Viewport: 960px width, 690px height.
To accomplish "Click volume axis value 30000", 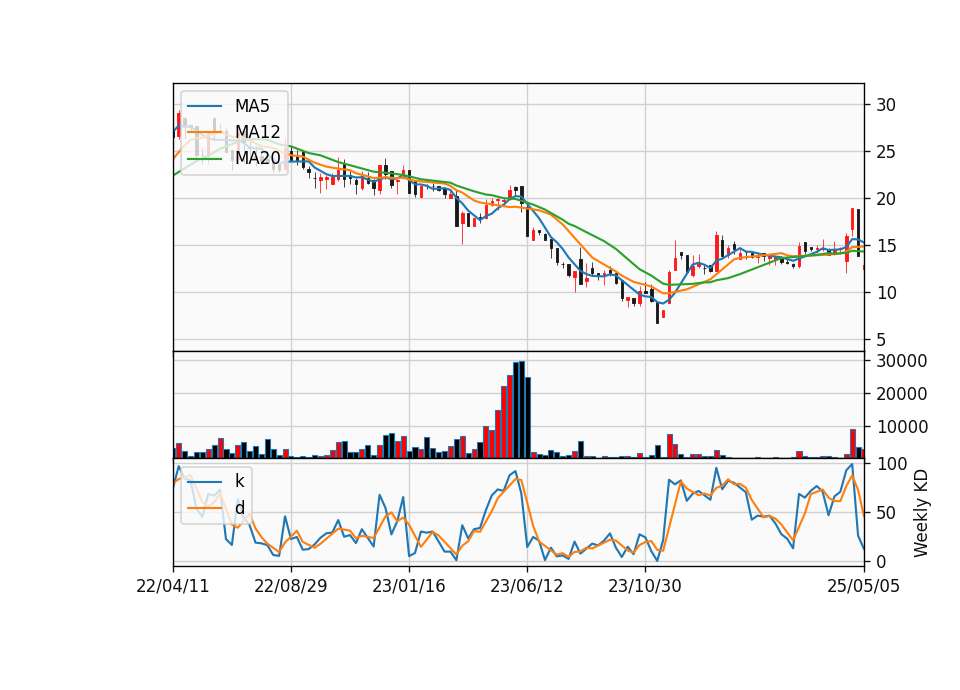I will coord(902,361).
